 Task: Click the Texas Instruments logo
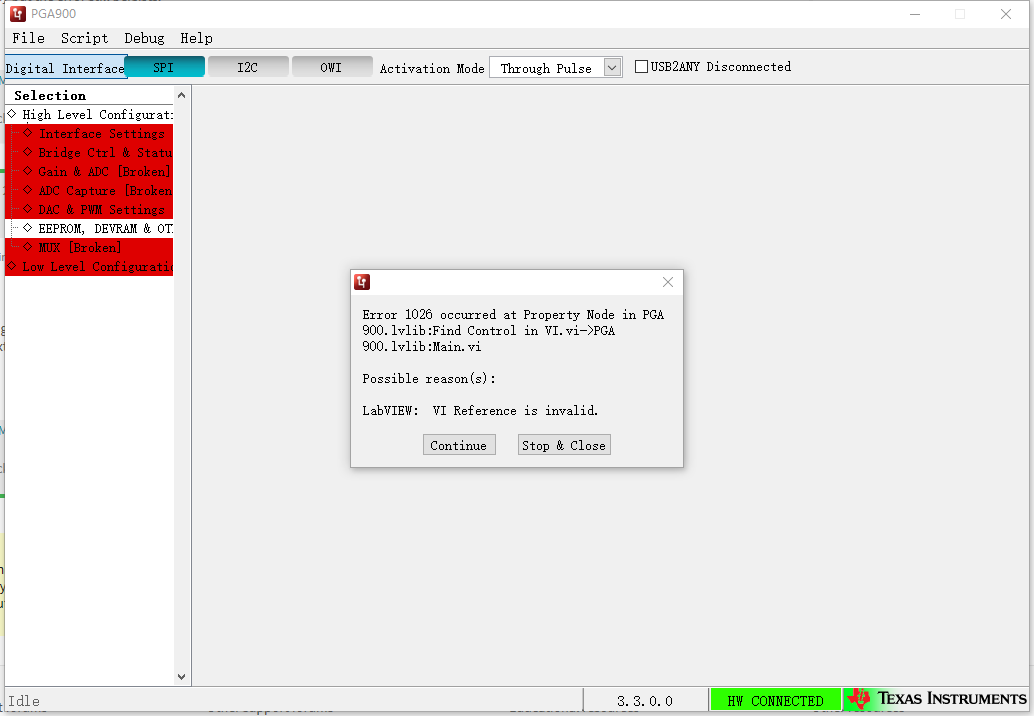pos(936,699)
